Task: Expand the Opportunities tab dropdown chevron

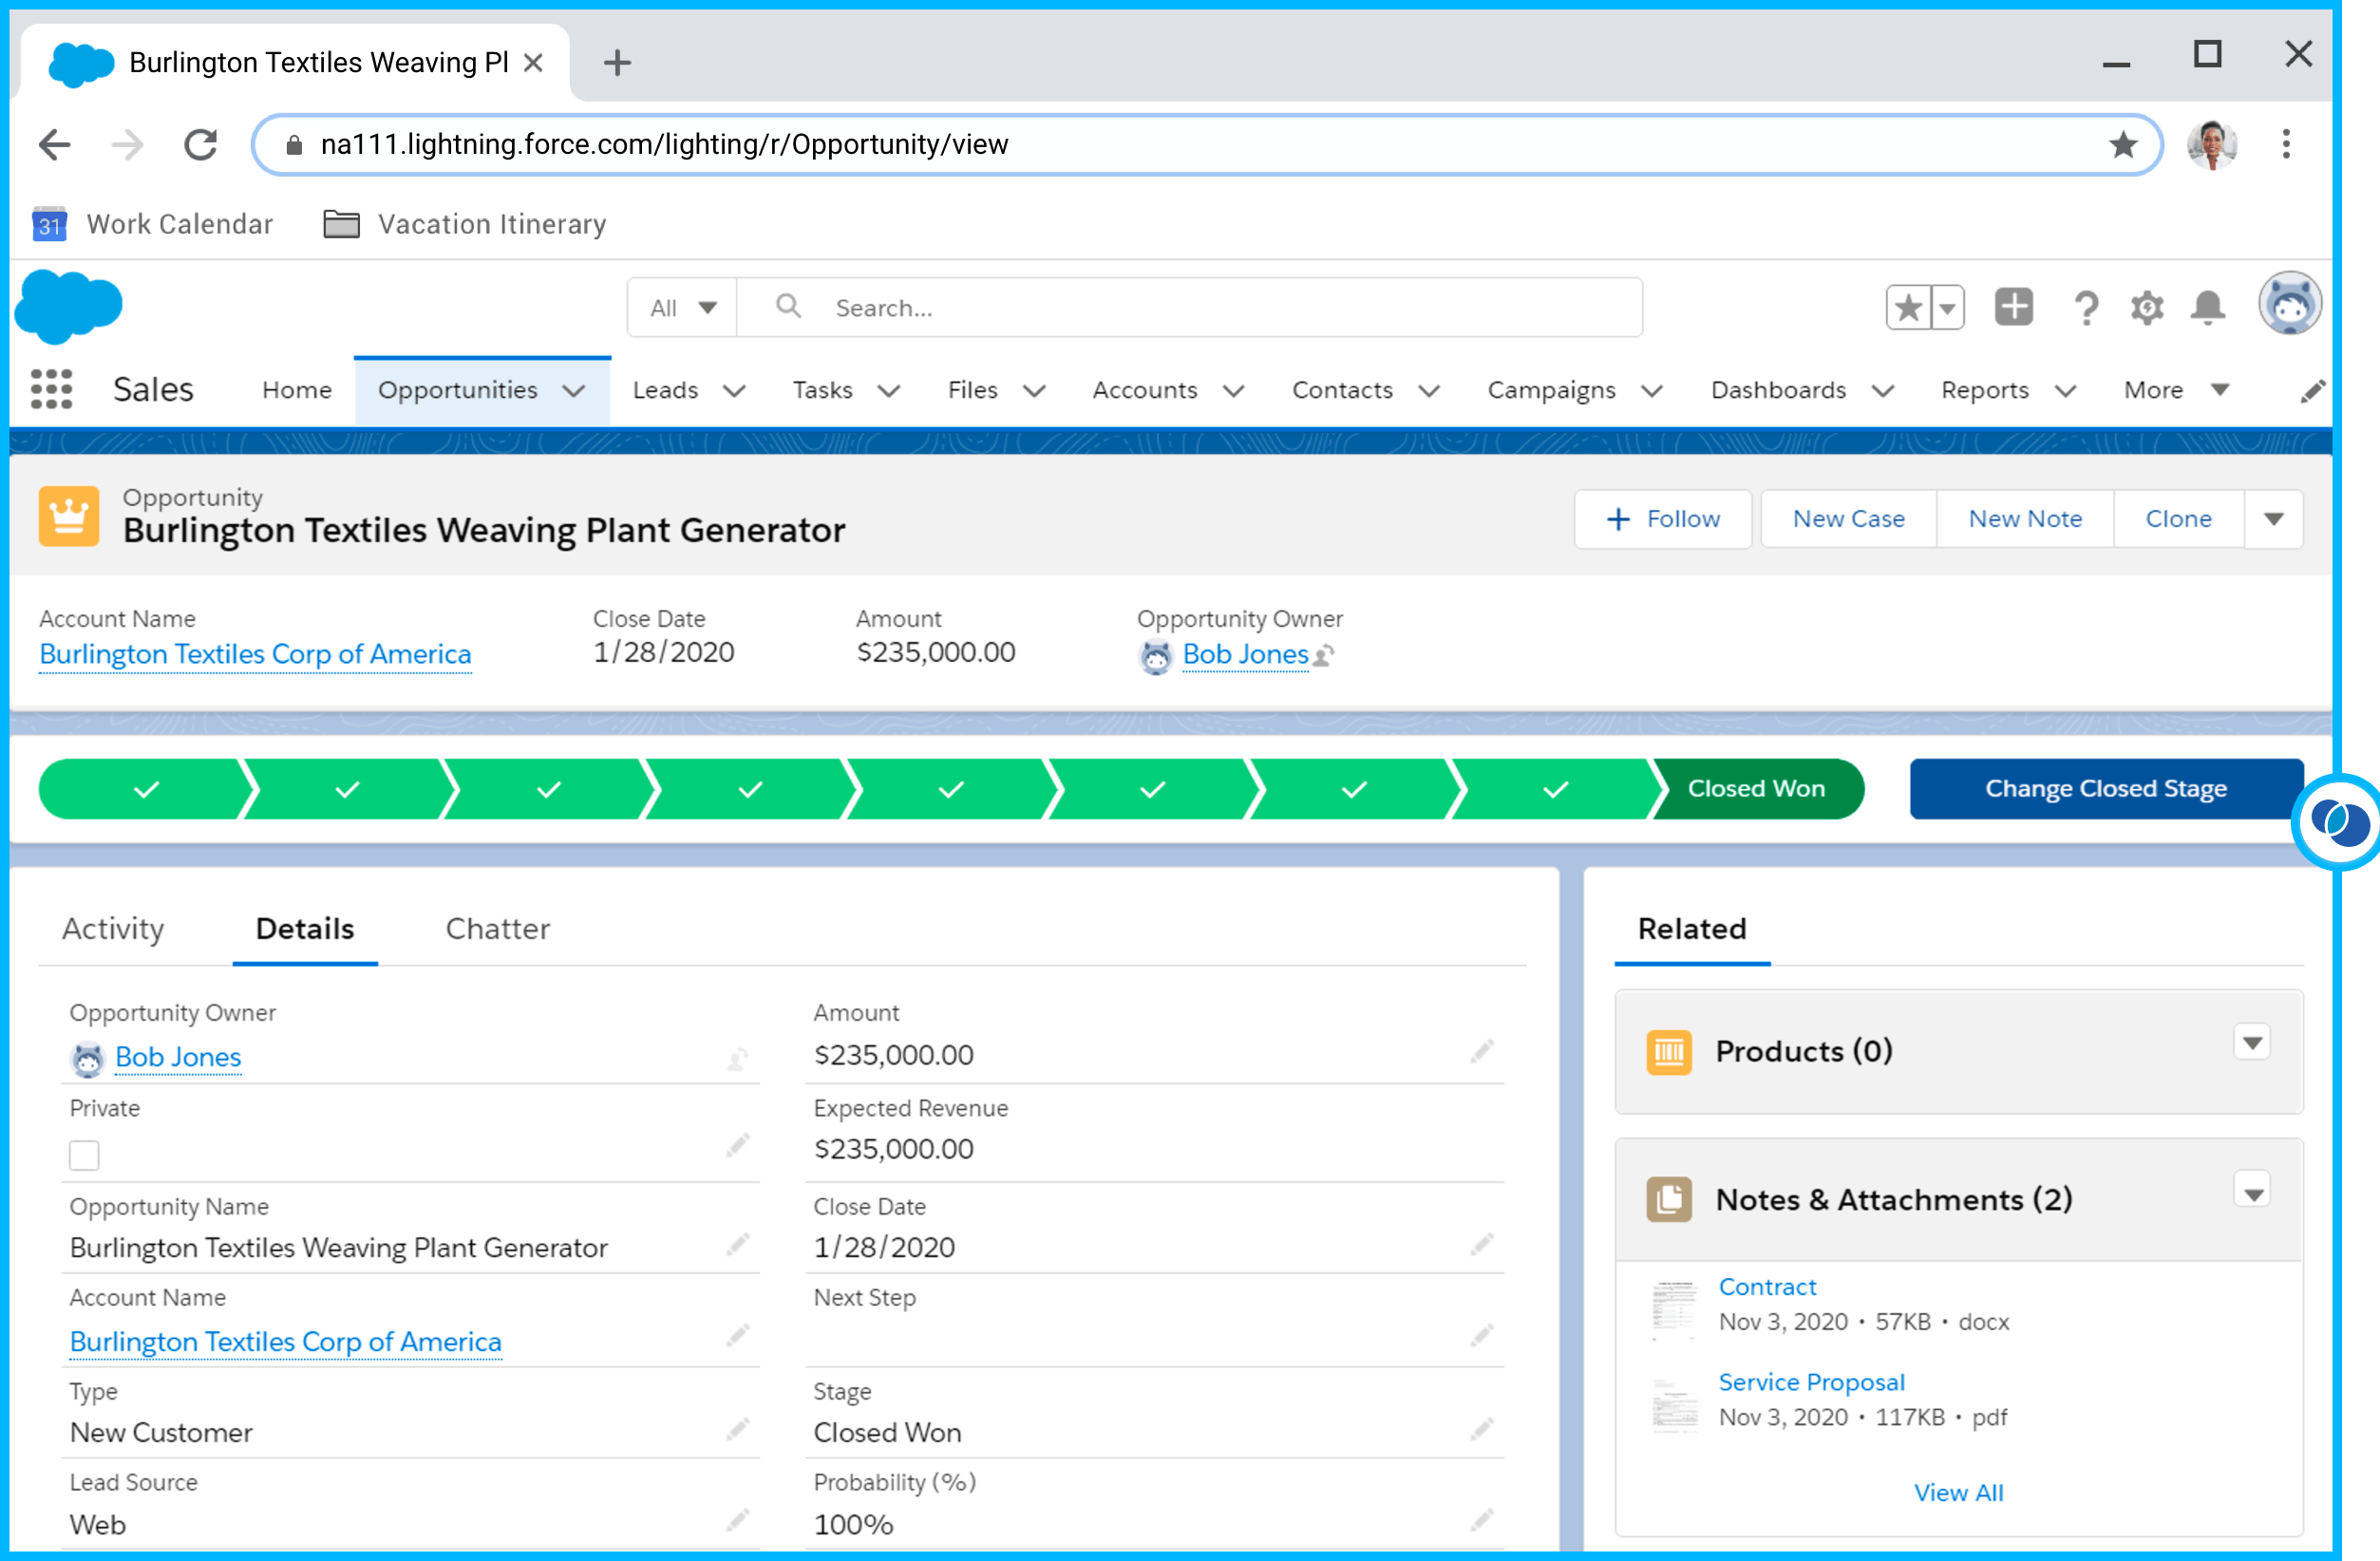Action: point(573,391)
